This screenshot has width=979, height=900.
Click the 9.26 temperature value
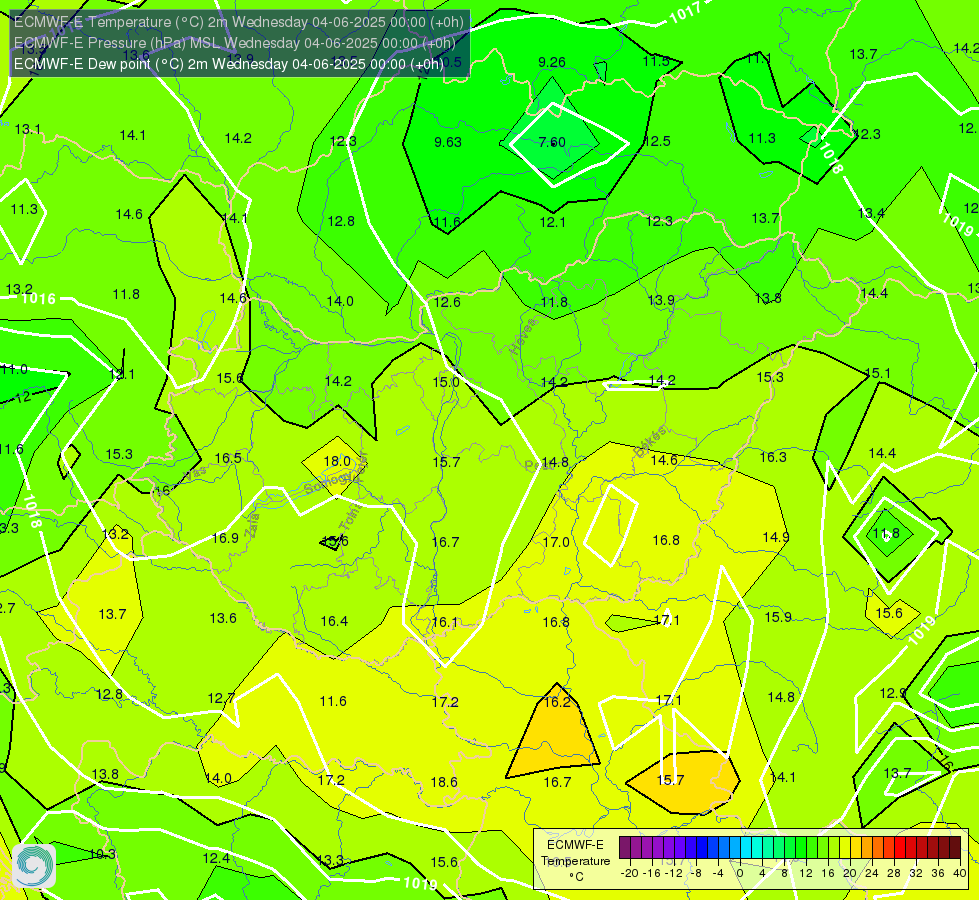click(552, 62)
